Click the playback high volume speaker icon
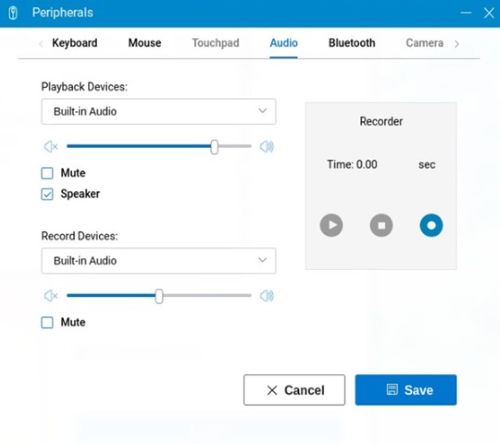This screenshot has width=500, height=444. point(267,146)
